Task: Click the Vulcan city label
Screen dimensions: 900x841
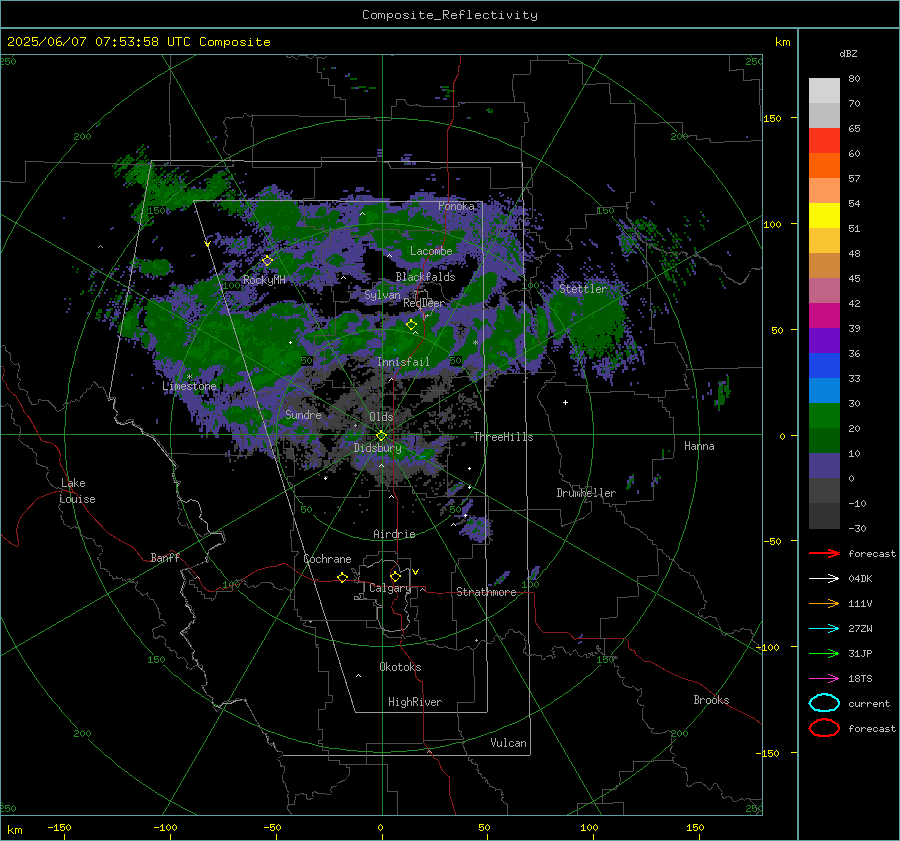Action: tap(508, 743)
